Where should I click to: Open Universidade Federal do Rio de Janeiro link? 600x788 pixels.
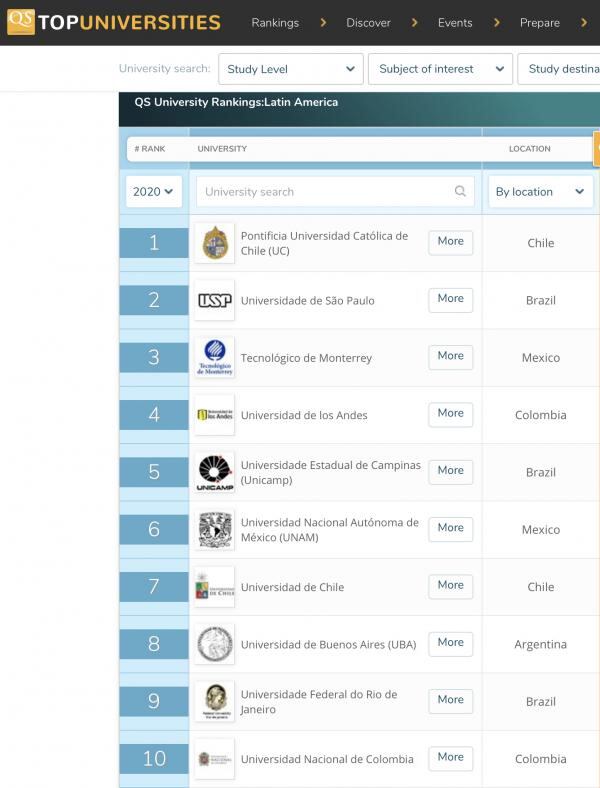click(319, 702)
